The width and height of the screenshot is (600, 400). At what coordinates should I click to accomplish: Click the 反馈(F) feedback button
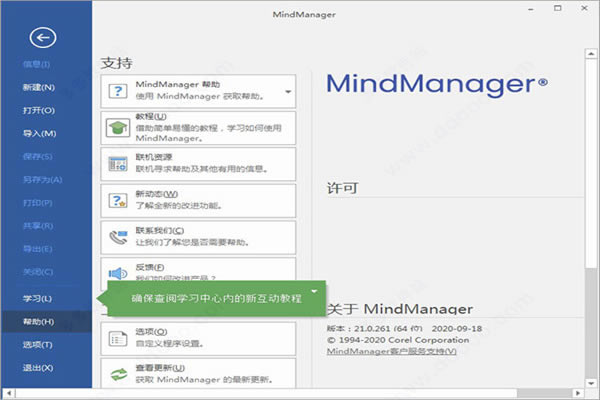point(198,269)
